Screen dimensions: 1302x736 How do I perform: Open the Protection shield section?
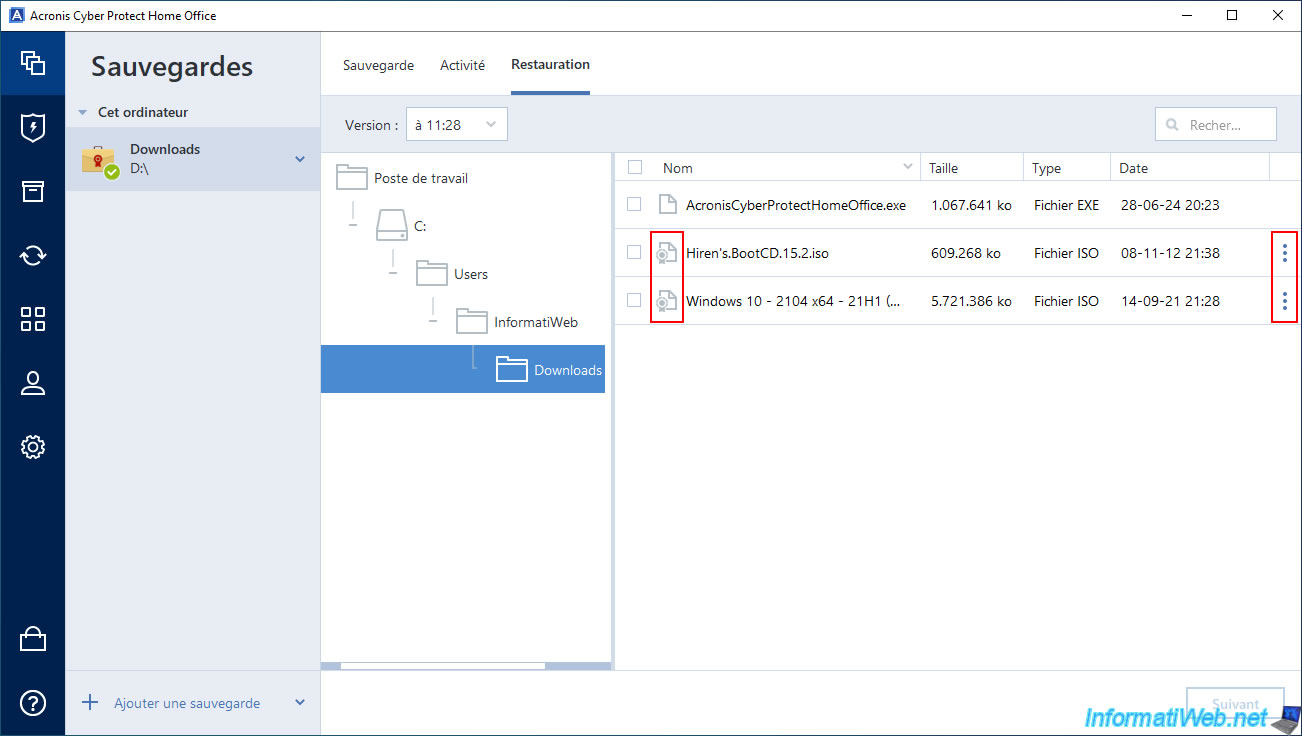(x=33, y=127)
